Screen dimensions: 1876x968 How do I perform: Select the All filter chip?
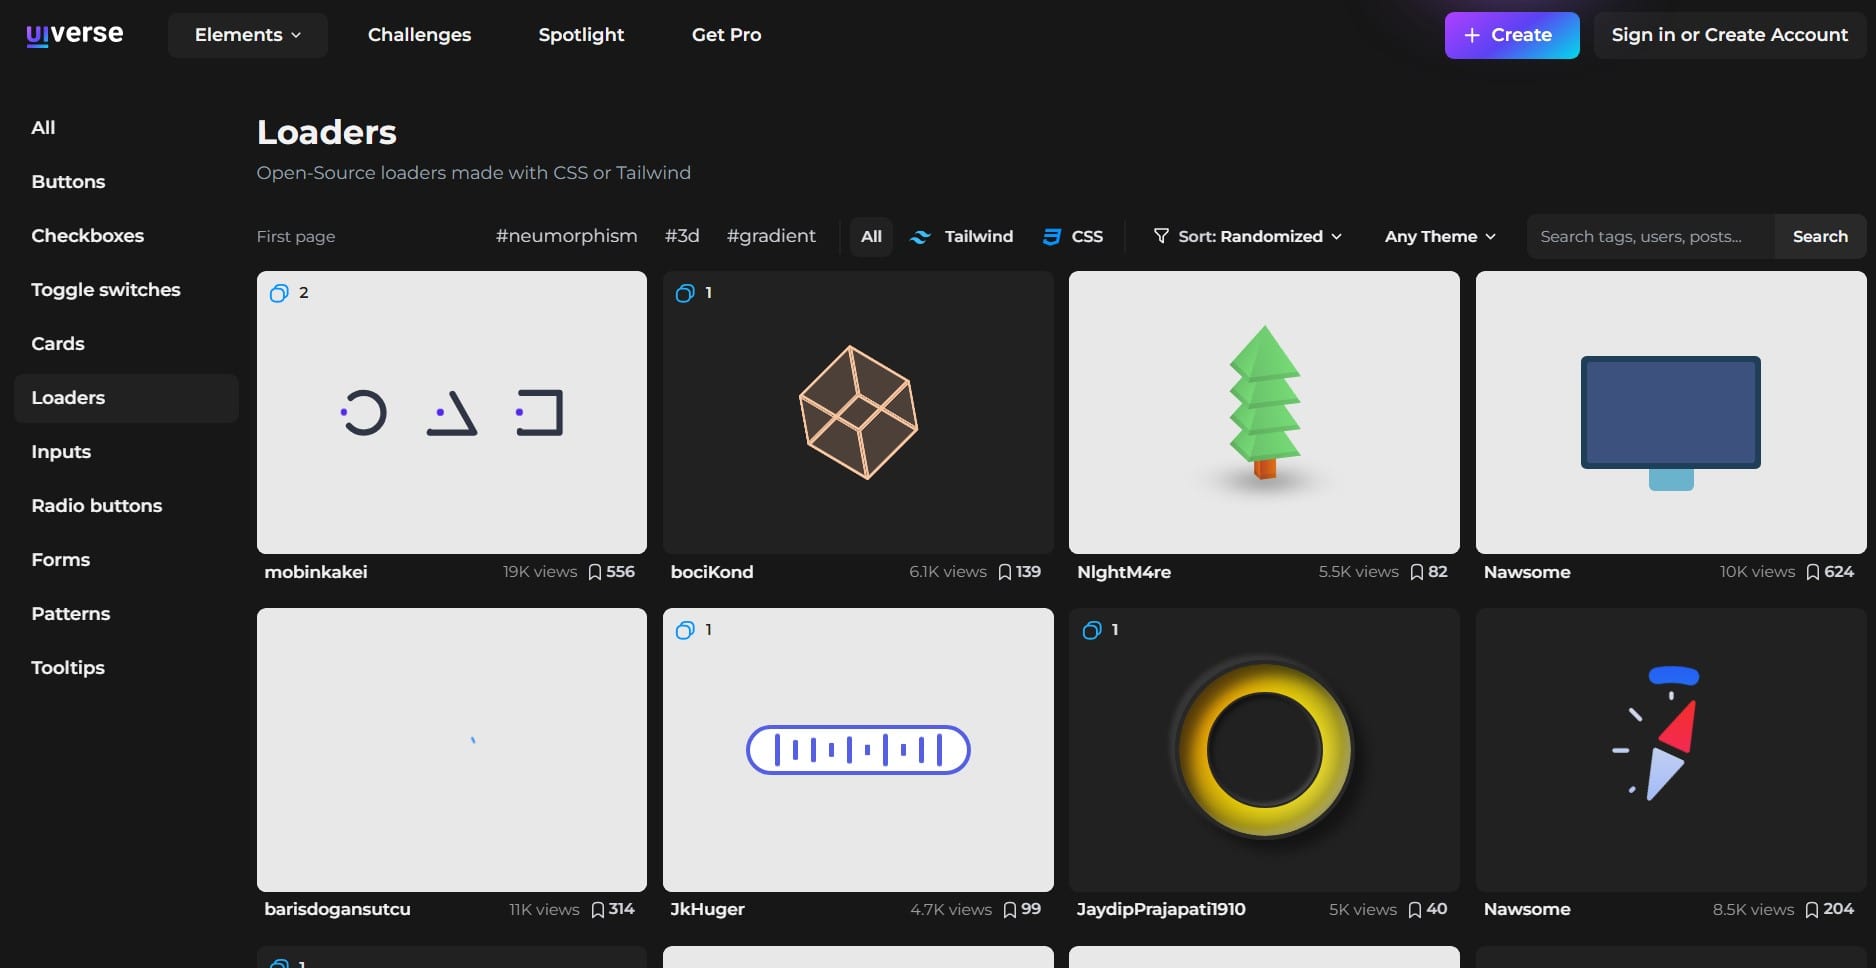[870, 236]
